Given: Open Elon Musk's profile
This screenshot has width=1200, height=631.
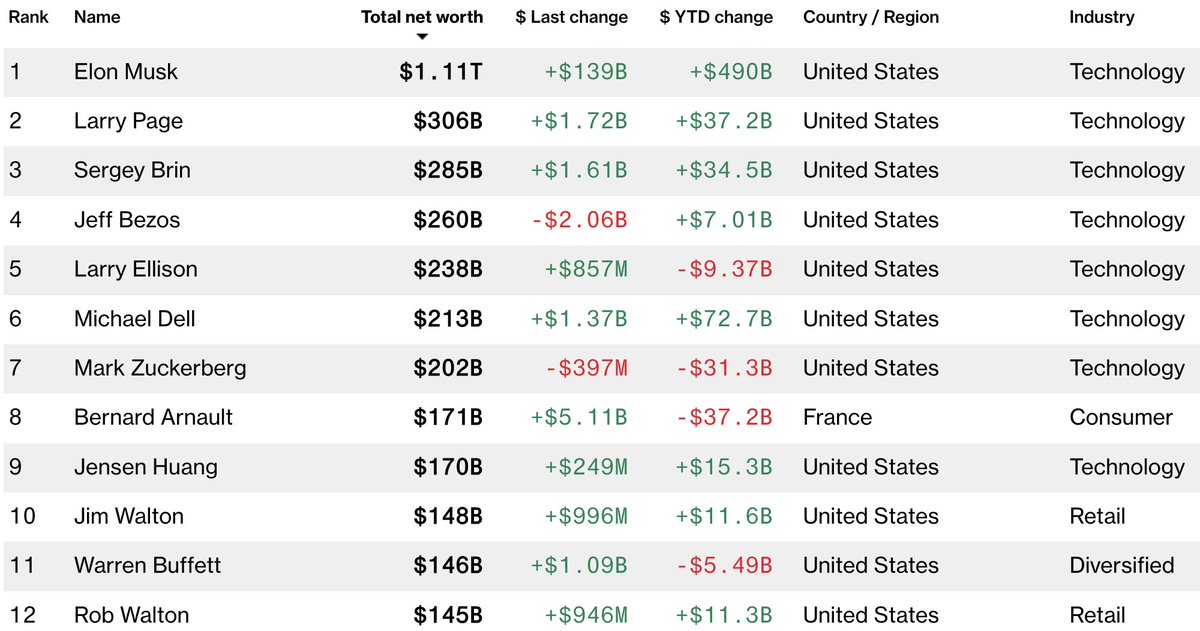Looking at the screenshot, I should click(x=126, y=72).
